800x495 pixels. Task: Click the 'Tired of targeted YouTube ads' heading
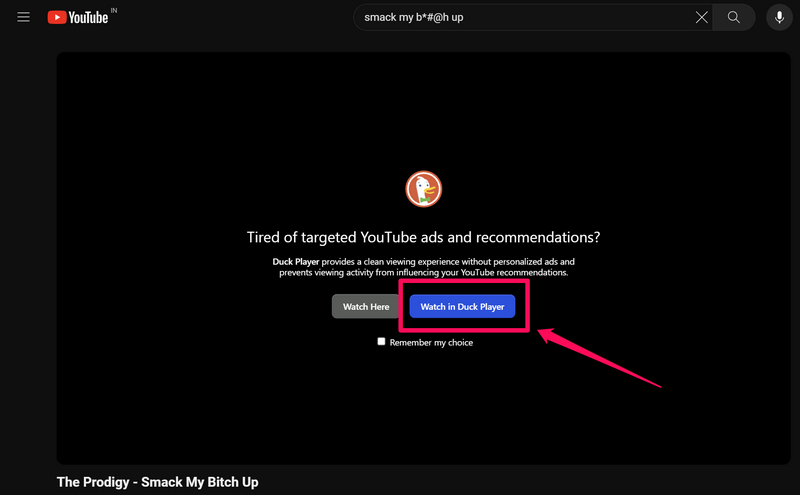click(x=423, y=237)
